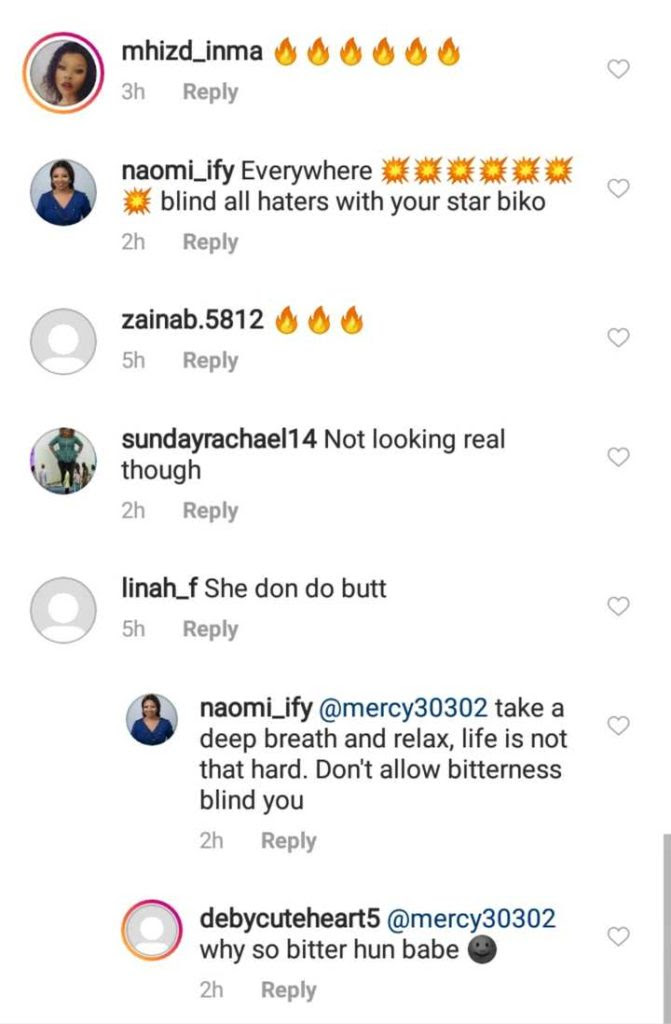Tap zainab.5812's default avatar
671x1024 pixels.
64,338
